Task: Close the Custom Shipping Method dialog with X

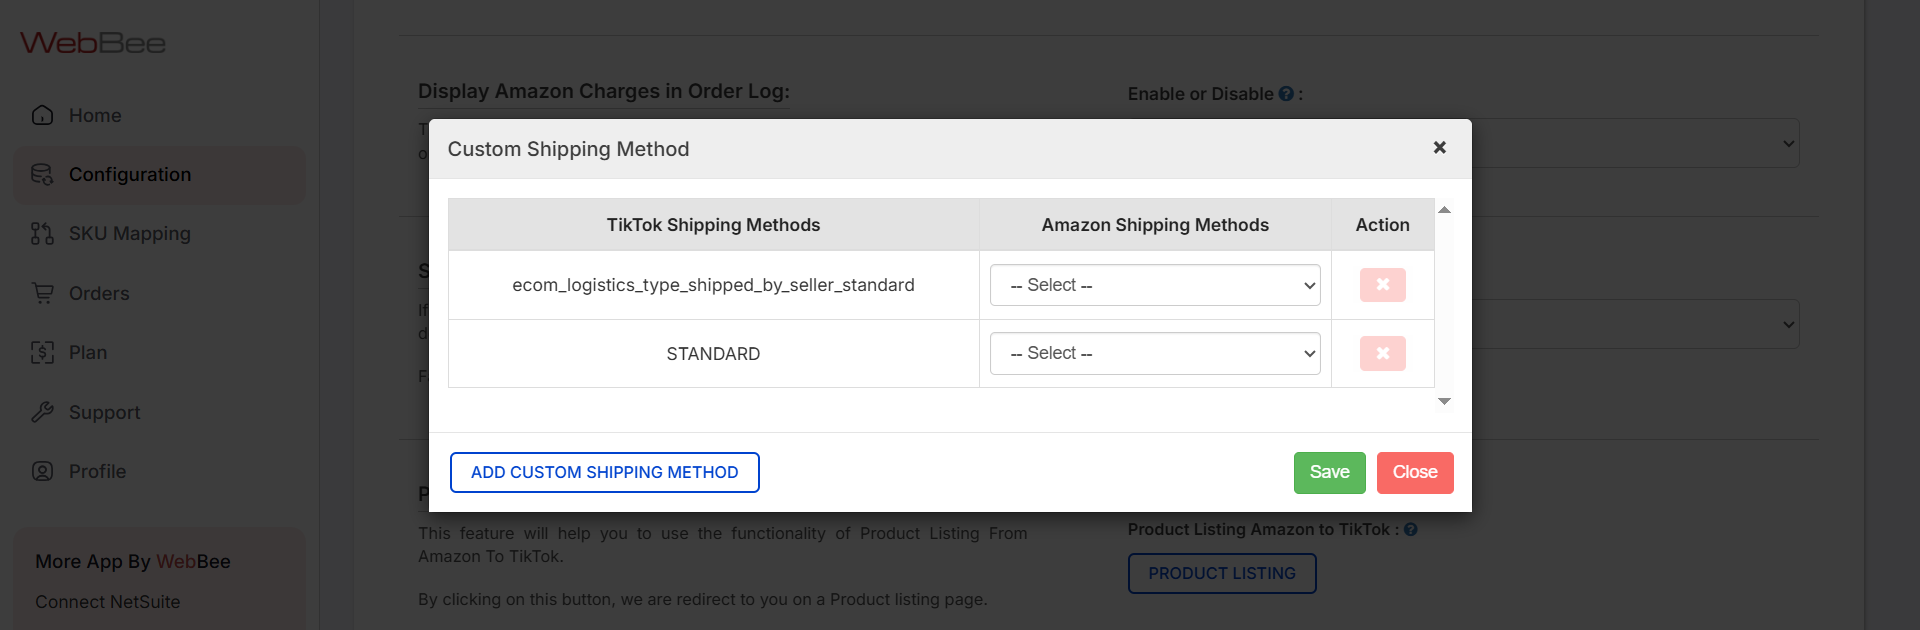Action: [1439, 148]
